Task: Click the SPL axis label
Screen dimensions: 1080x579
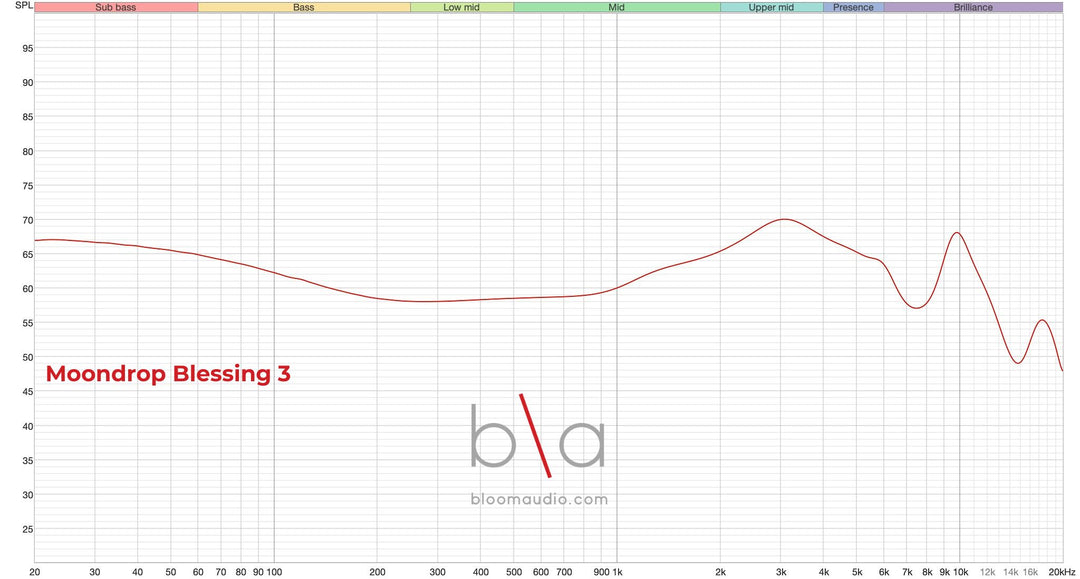Action: 23,5
